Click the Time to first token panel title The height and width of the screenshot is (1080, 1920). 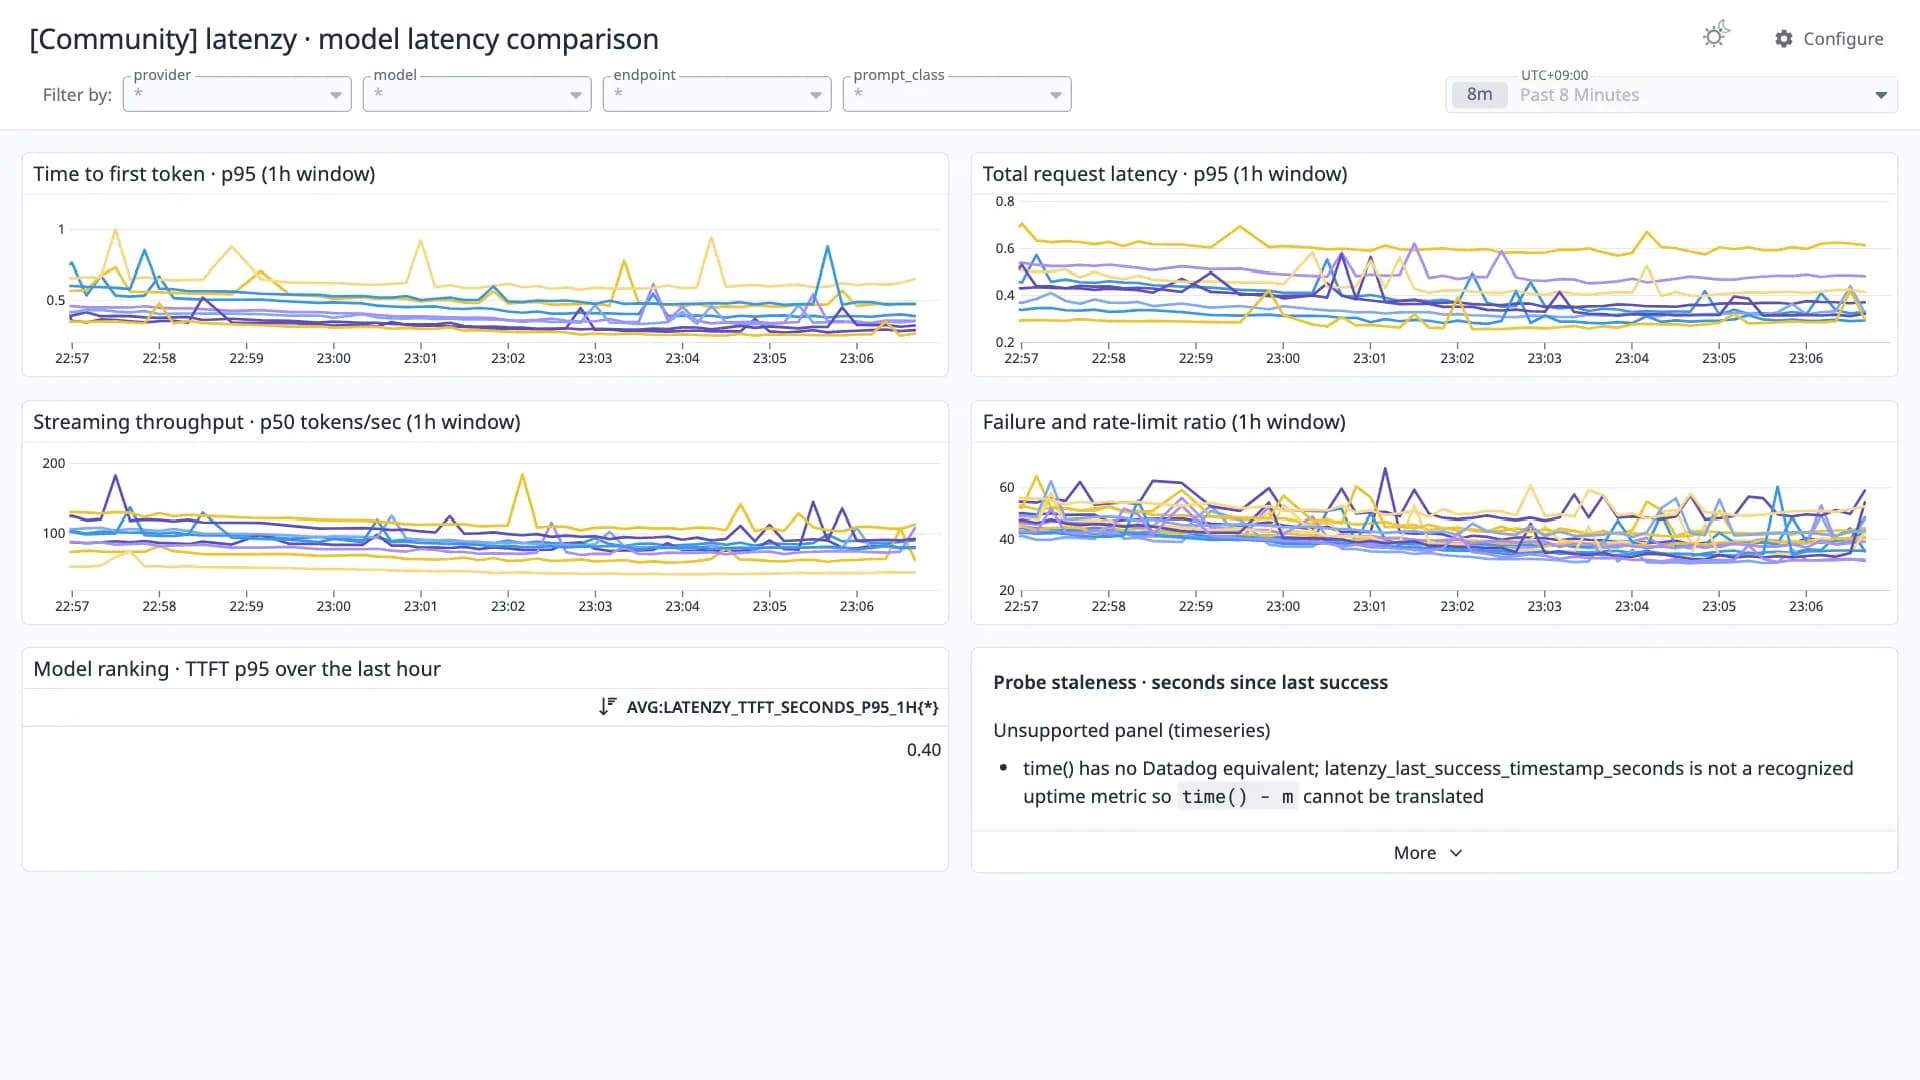pos(204,174)
